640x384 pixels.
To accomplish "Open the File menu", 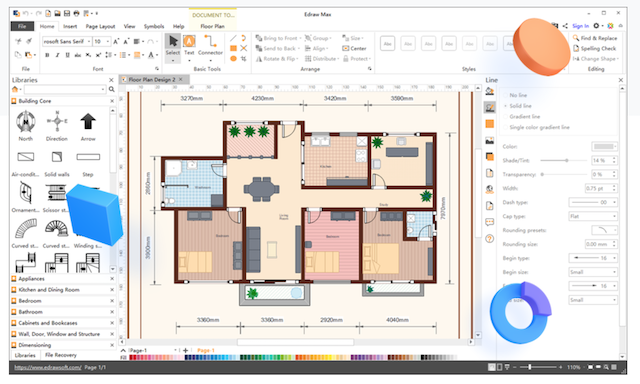I will click(x=22, y=26).
